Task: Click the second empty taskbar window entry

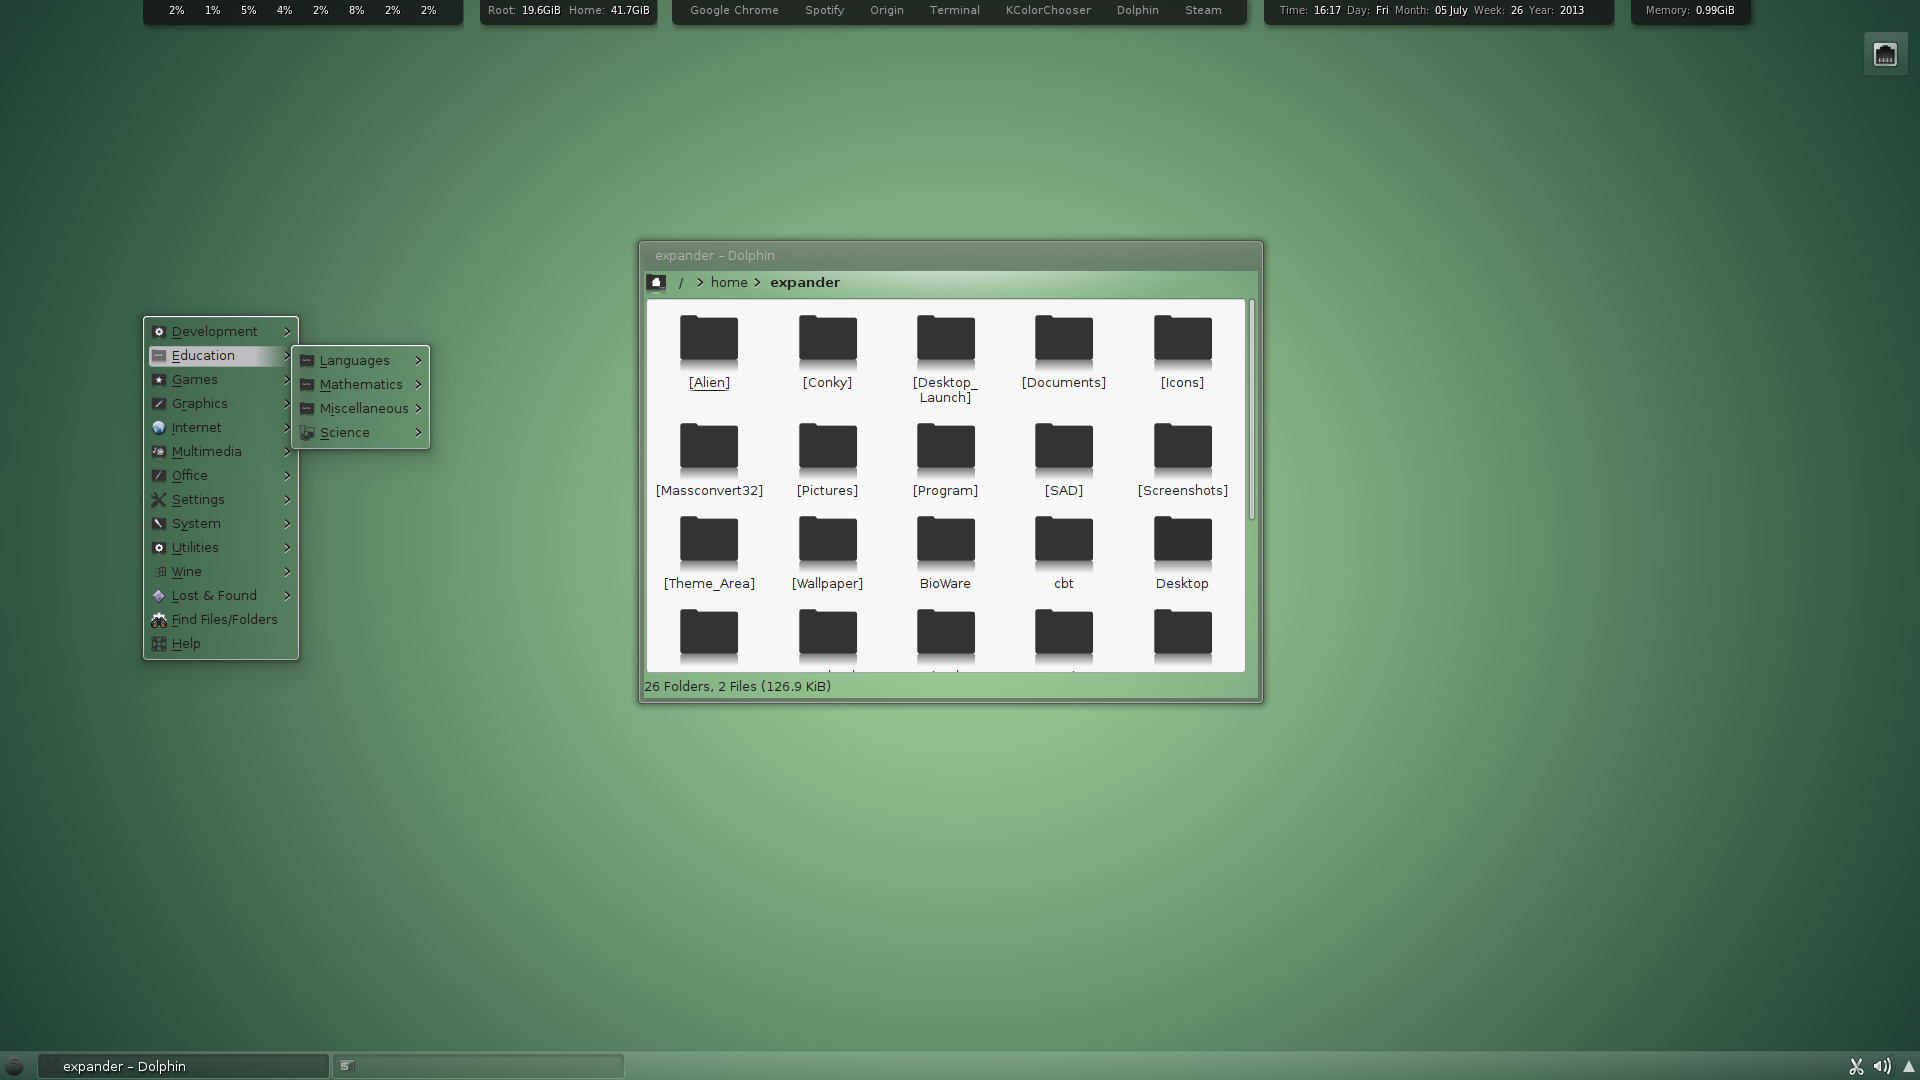Action: coord(478,1066)
